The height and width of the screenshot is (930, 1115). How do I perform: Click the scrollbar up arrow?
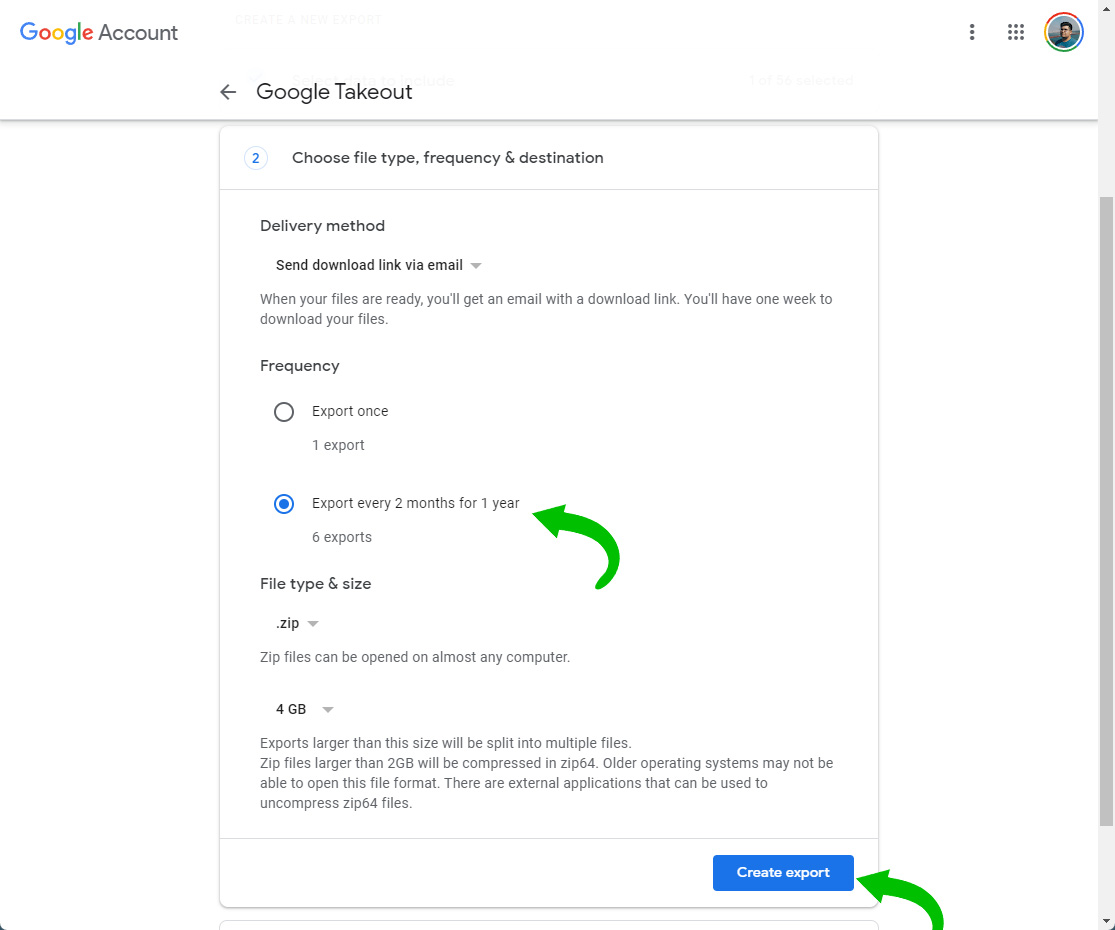(1106, 8)
